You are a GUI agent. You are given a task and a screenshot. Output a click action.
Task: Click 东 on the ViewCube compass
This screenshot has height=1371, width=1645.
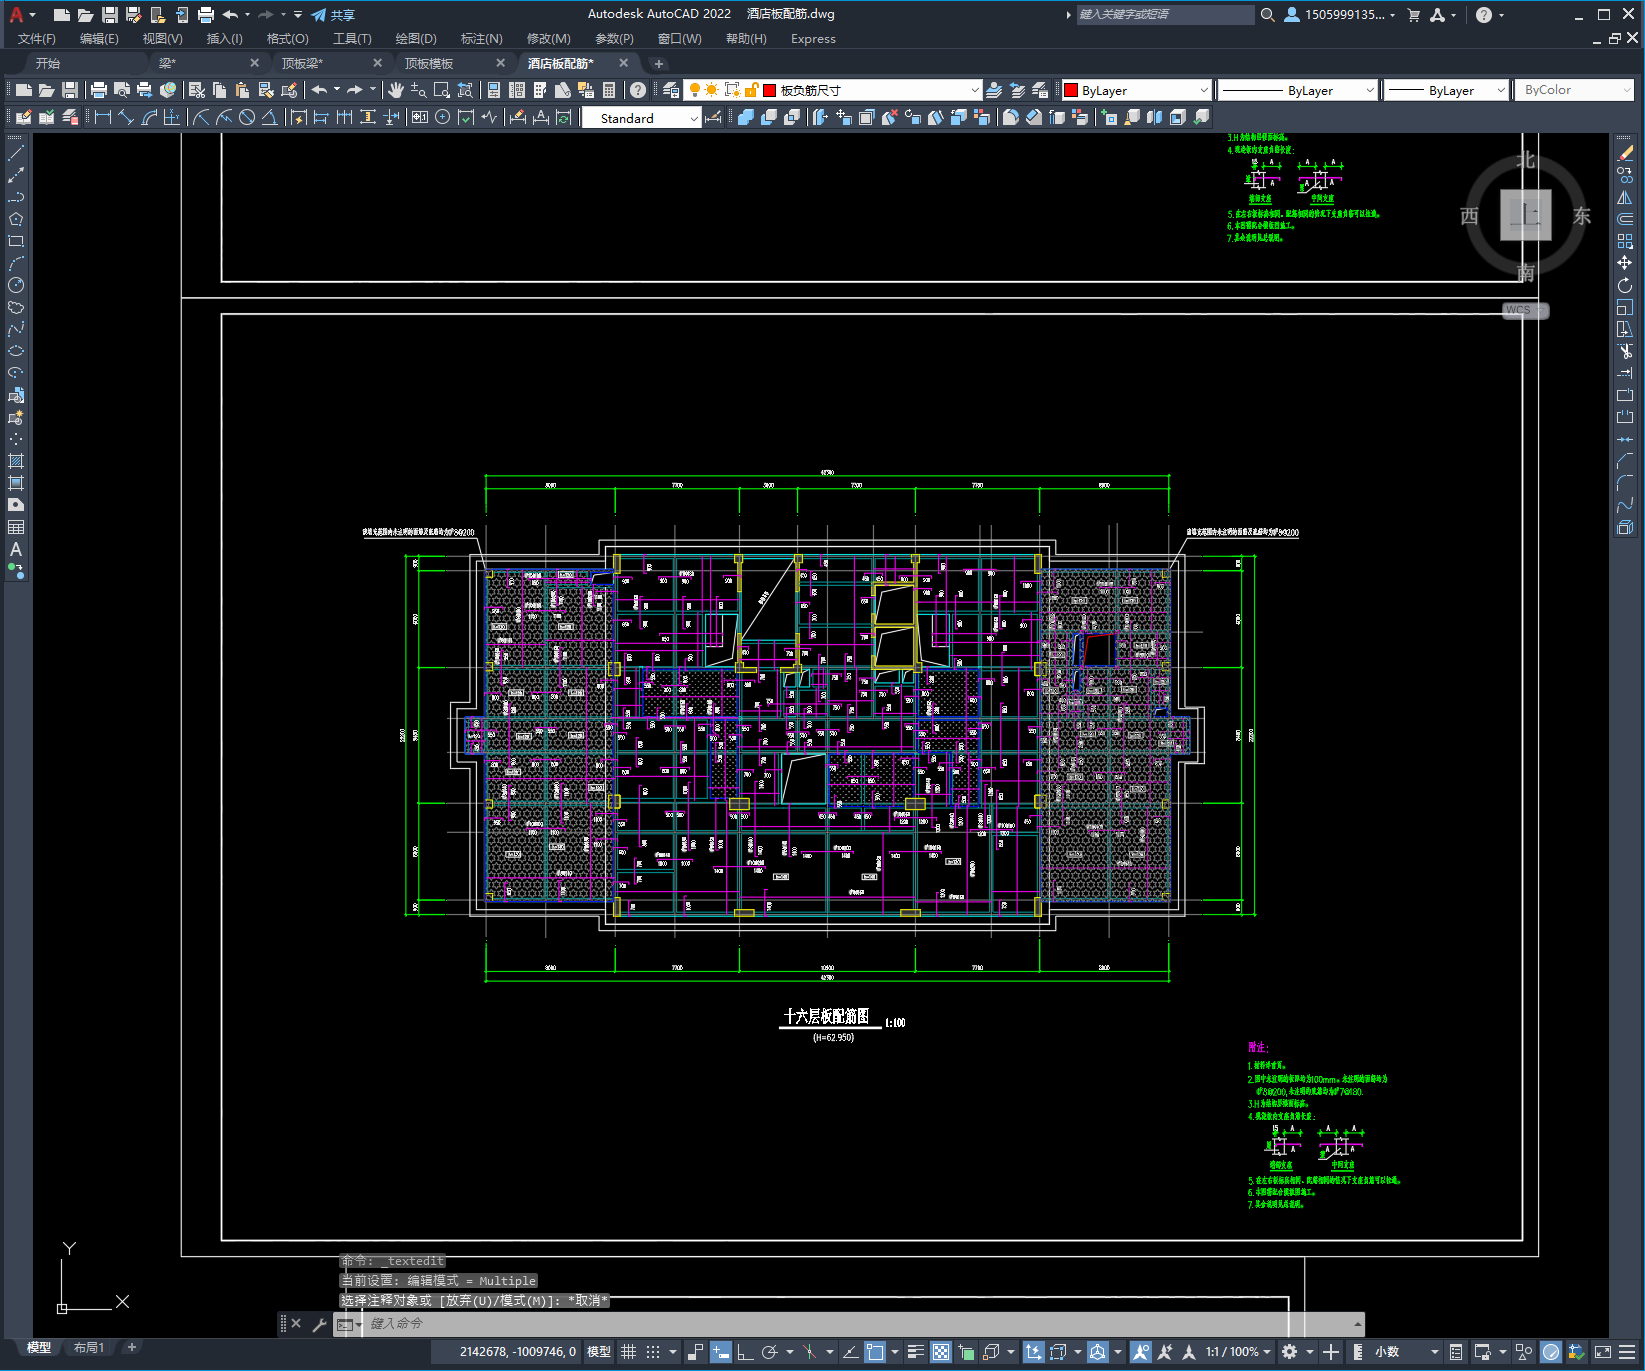[x=1581, y=216]
